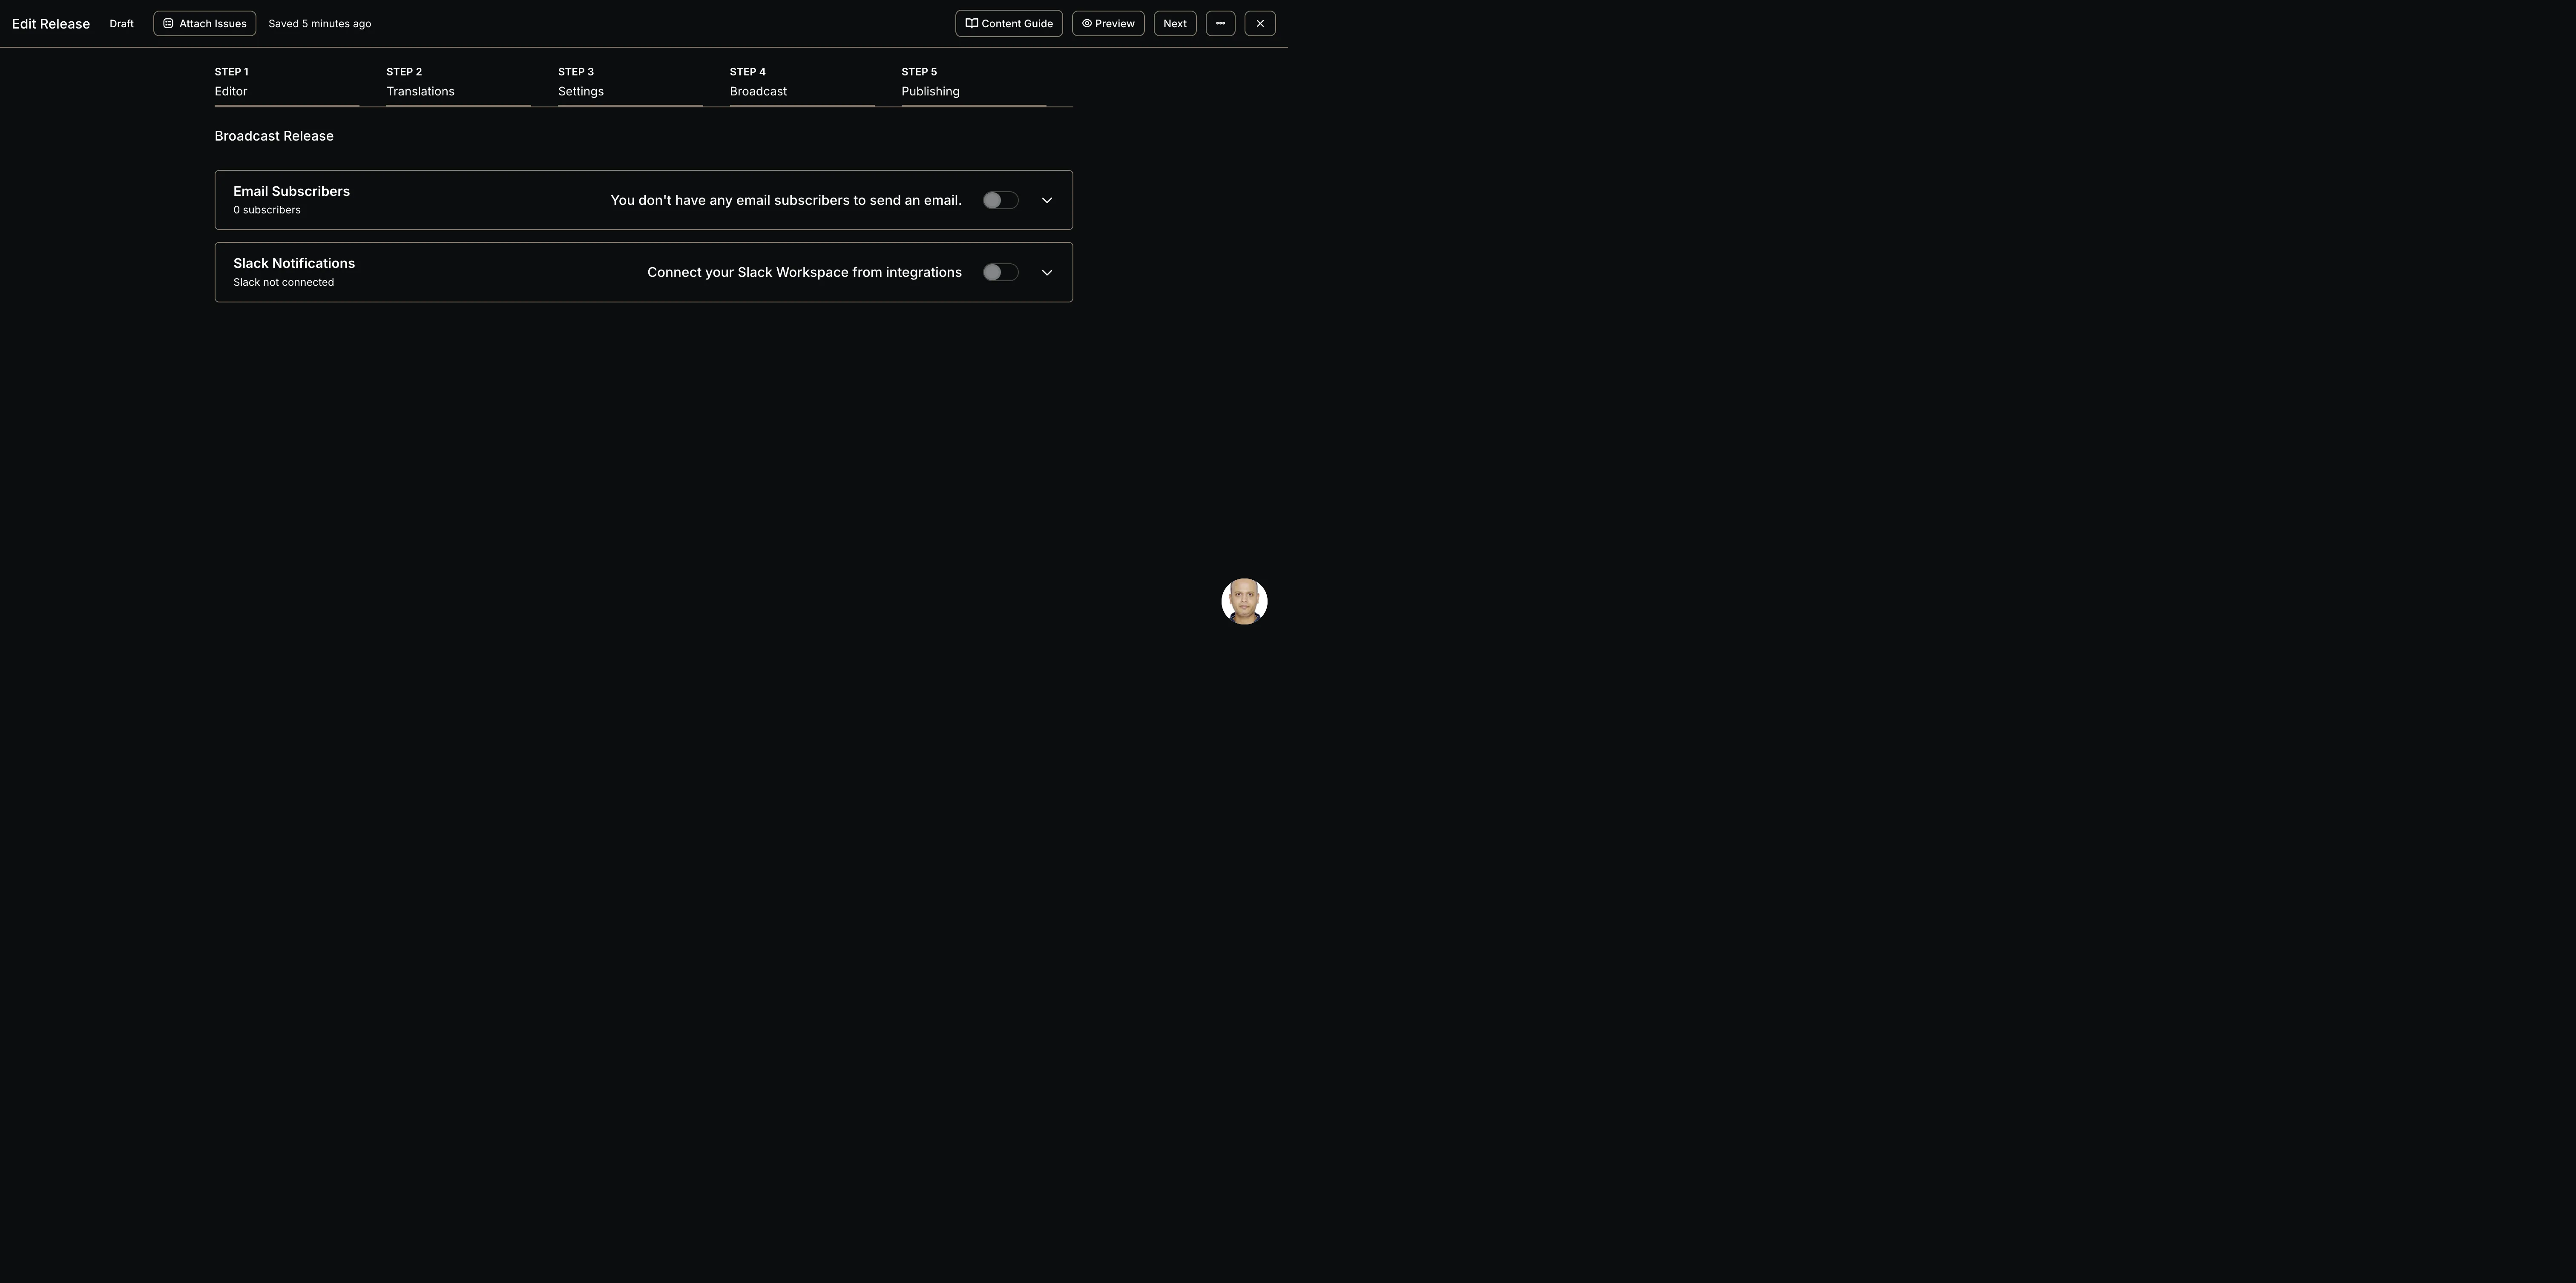The width and height of the screenshot is (2576, 1283).
Task: Expand the Slack Notifications section
Action: (1047, 272)
